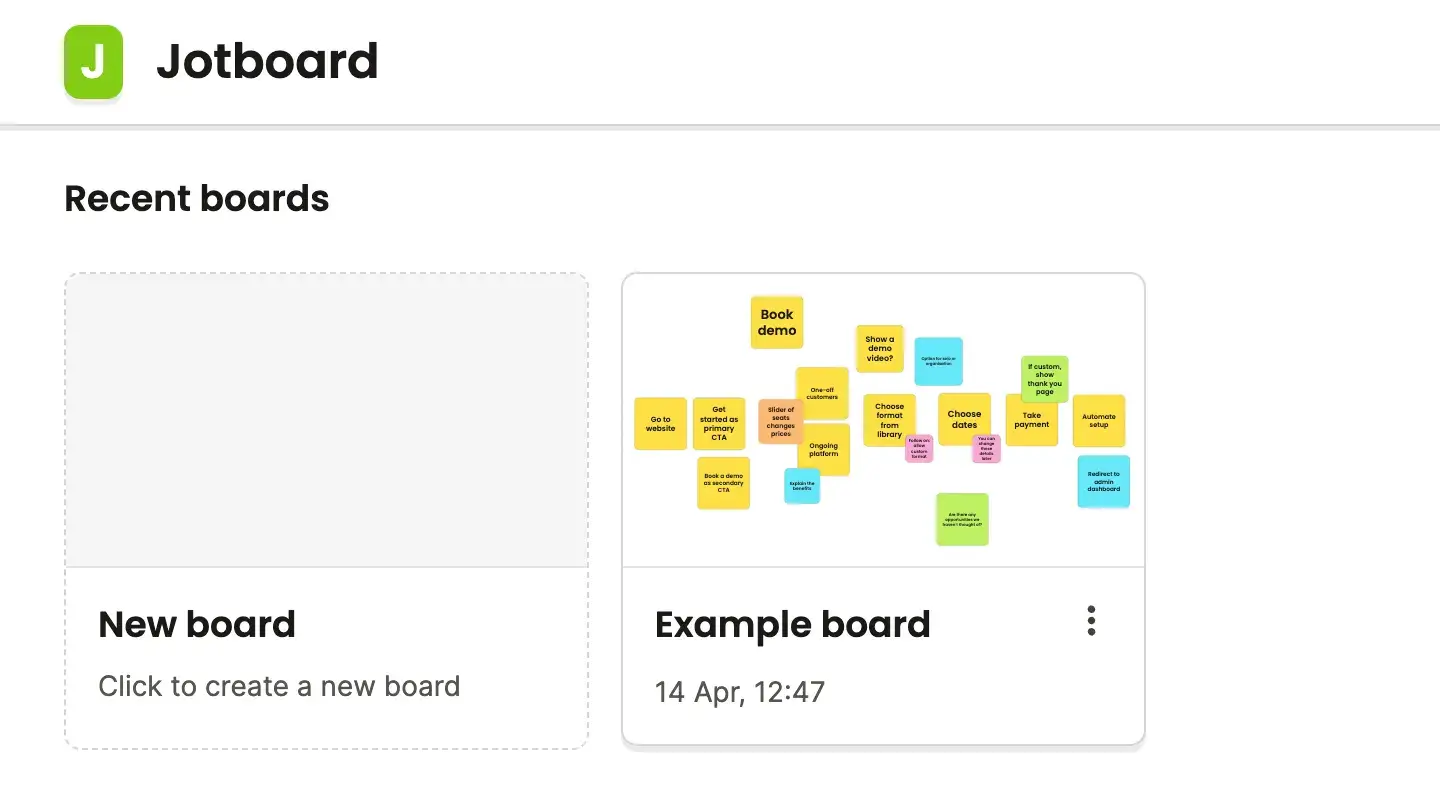1440x810 pixels.
Task: Select the "Take payment" sticky note
Action: 1031,420
